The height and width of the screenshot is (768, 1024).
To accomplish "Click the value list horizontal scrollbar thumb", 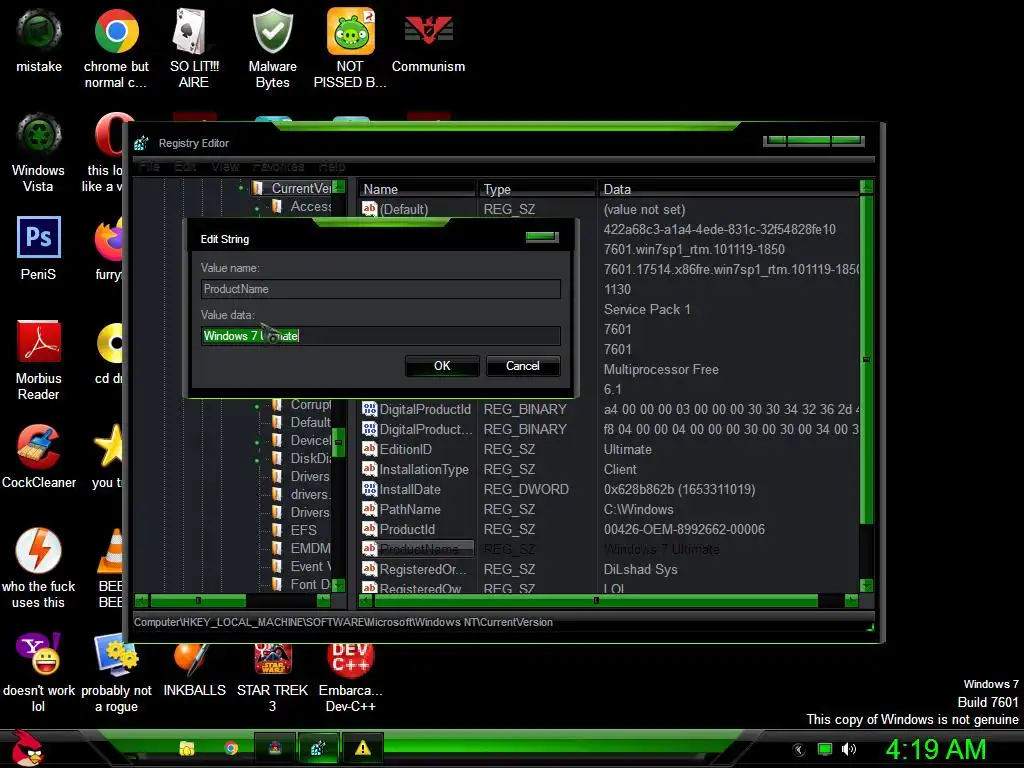I will [x=596, y=600].
